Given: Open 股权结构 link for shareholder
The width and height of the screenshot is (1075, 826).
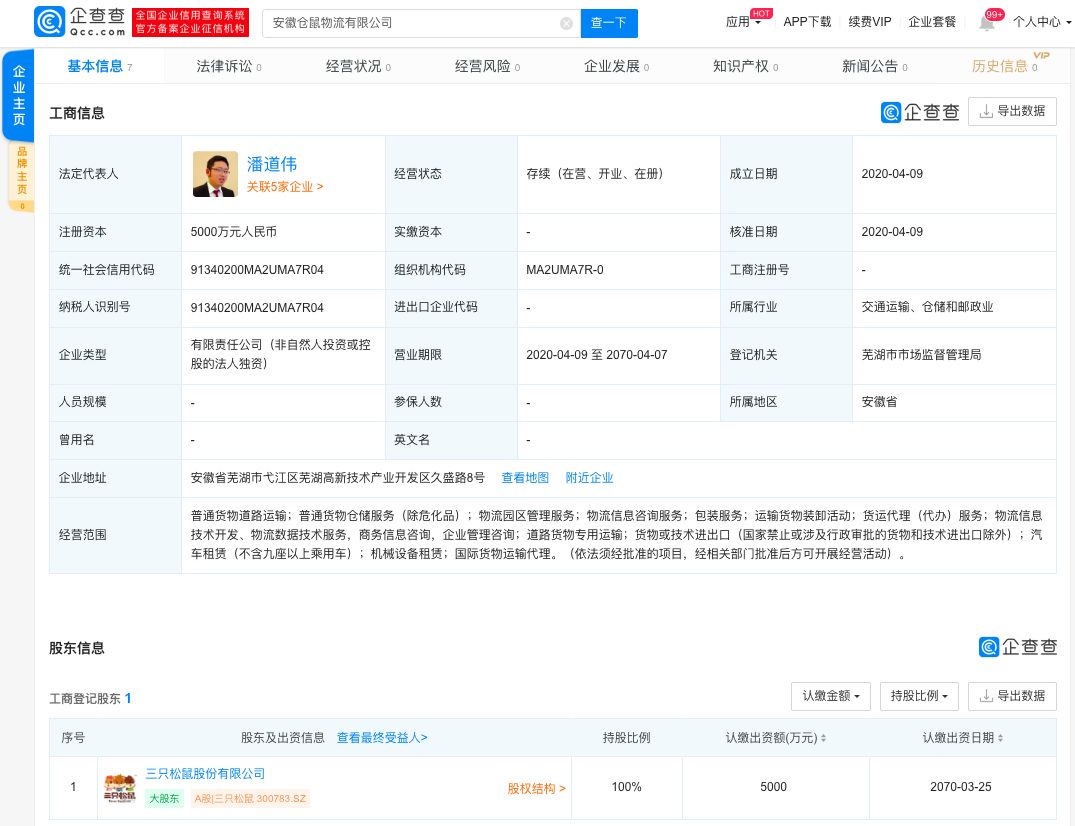Looking at the screenshot, I should pyautogui.click(x=536, y=788).
